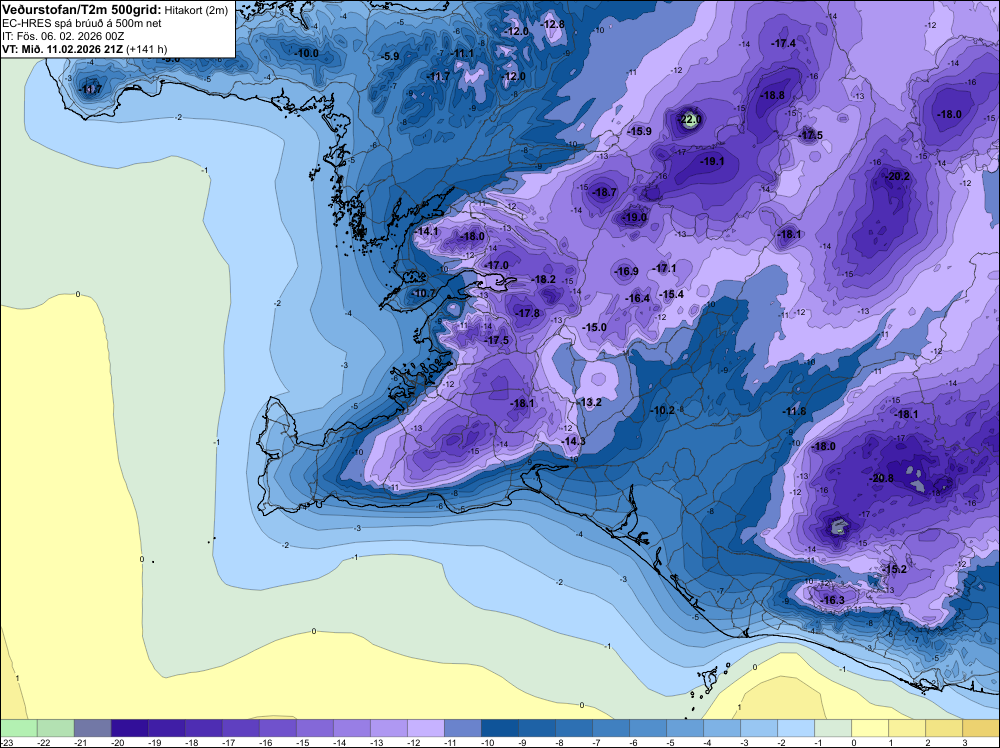Select the -17.8 temperature label
The height and width of the screenshot is (748, 1000).
pos(527,313)
